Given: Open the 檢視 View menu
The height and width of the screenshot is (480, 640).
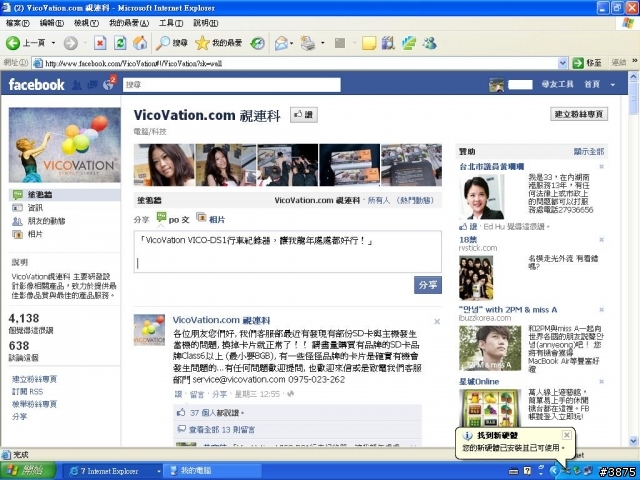Looking at the screenshot, I should coord(86,23).
